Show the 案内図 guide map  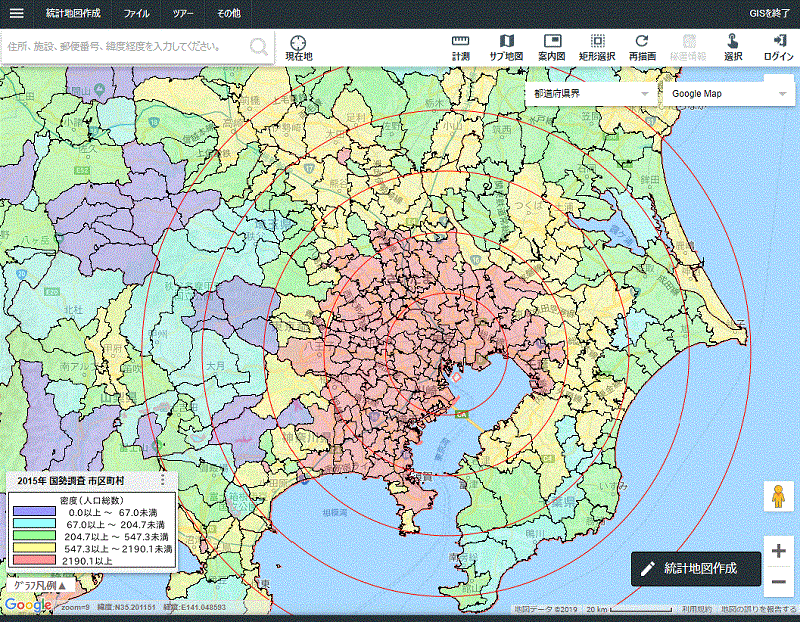tap(552, 47)
